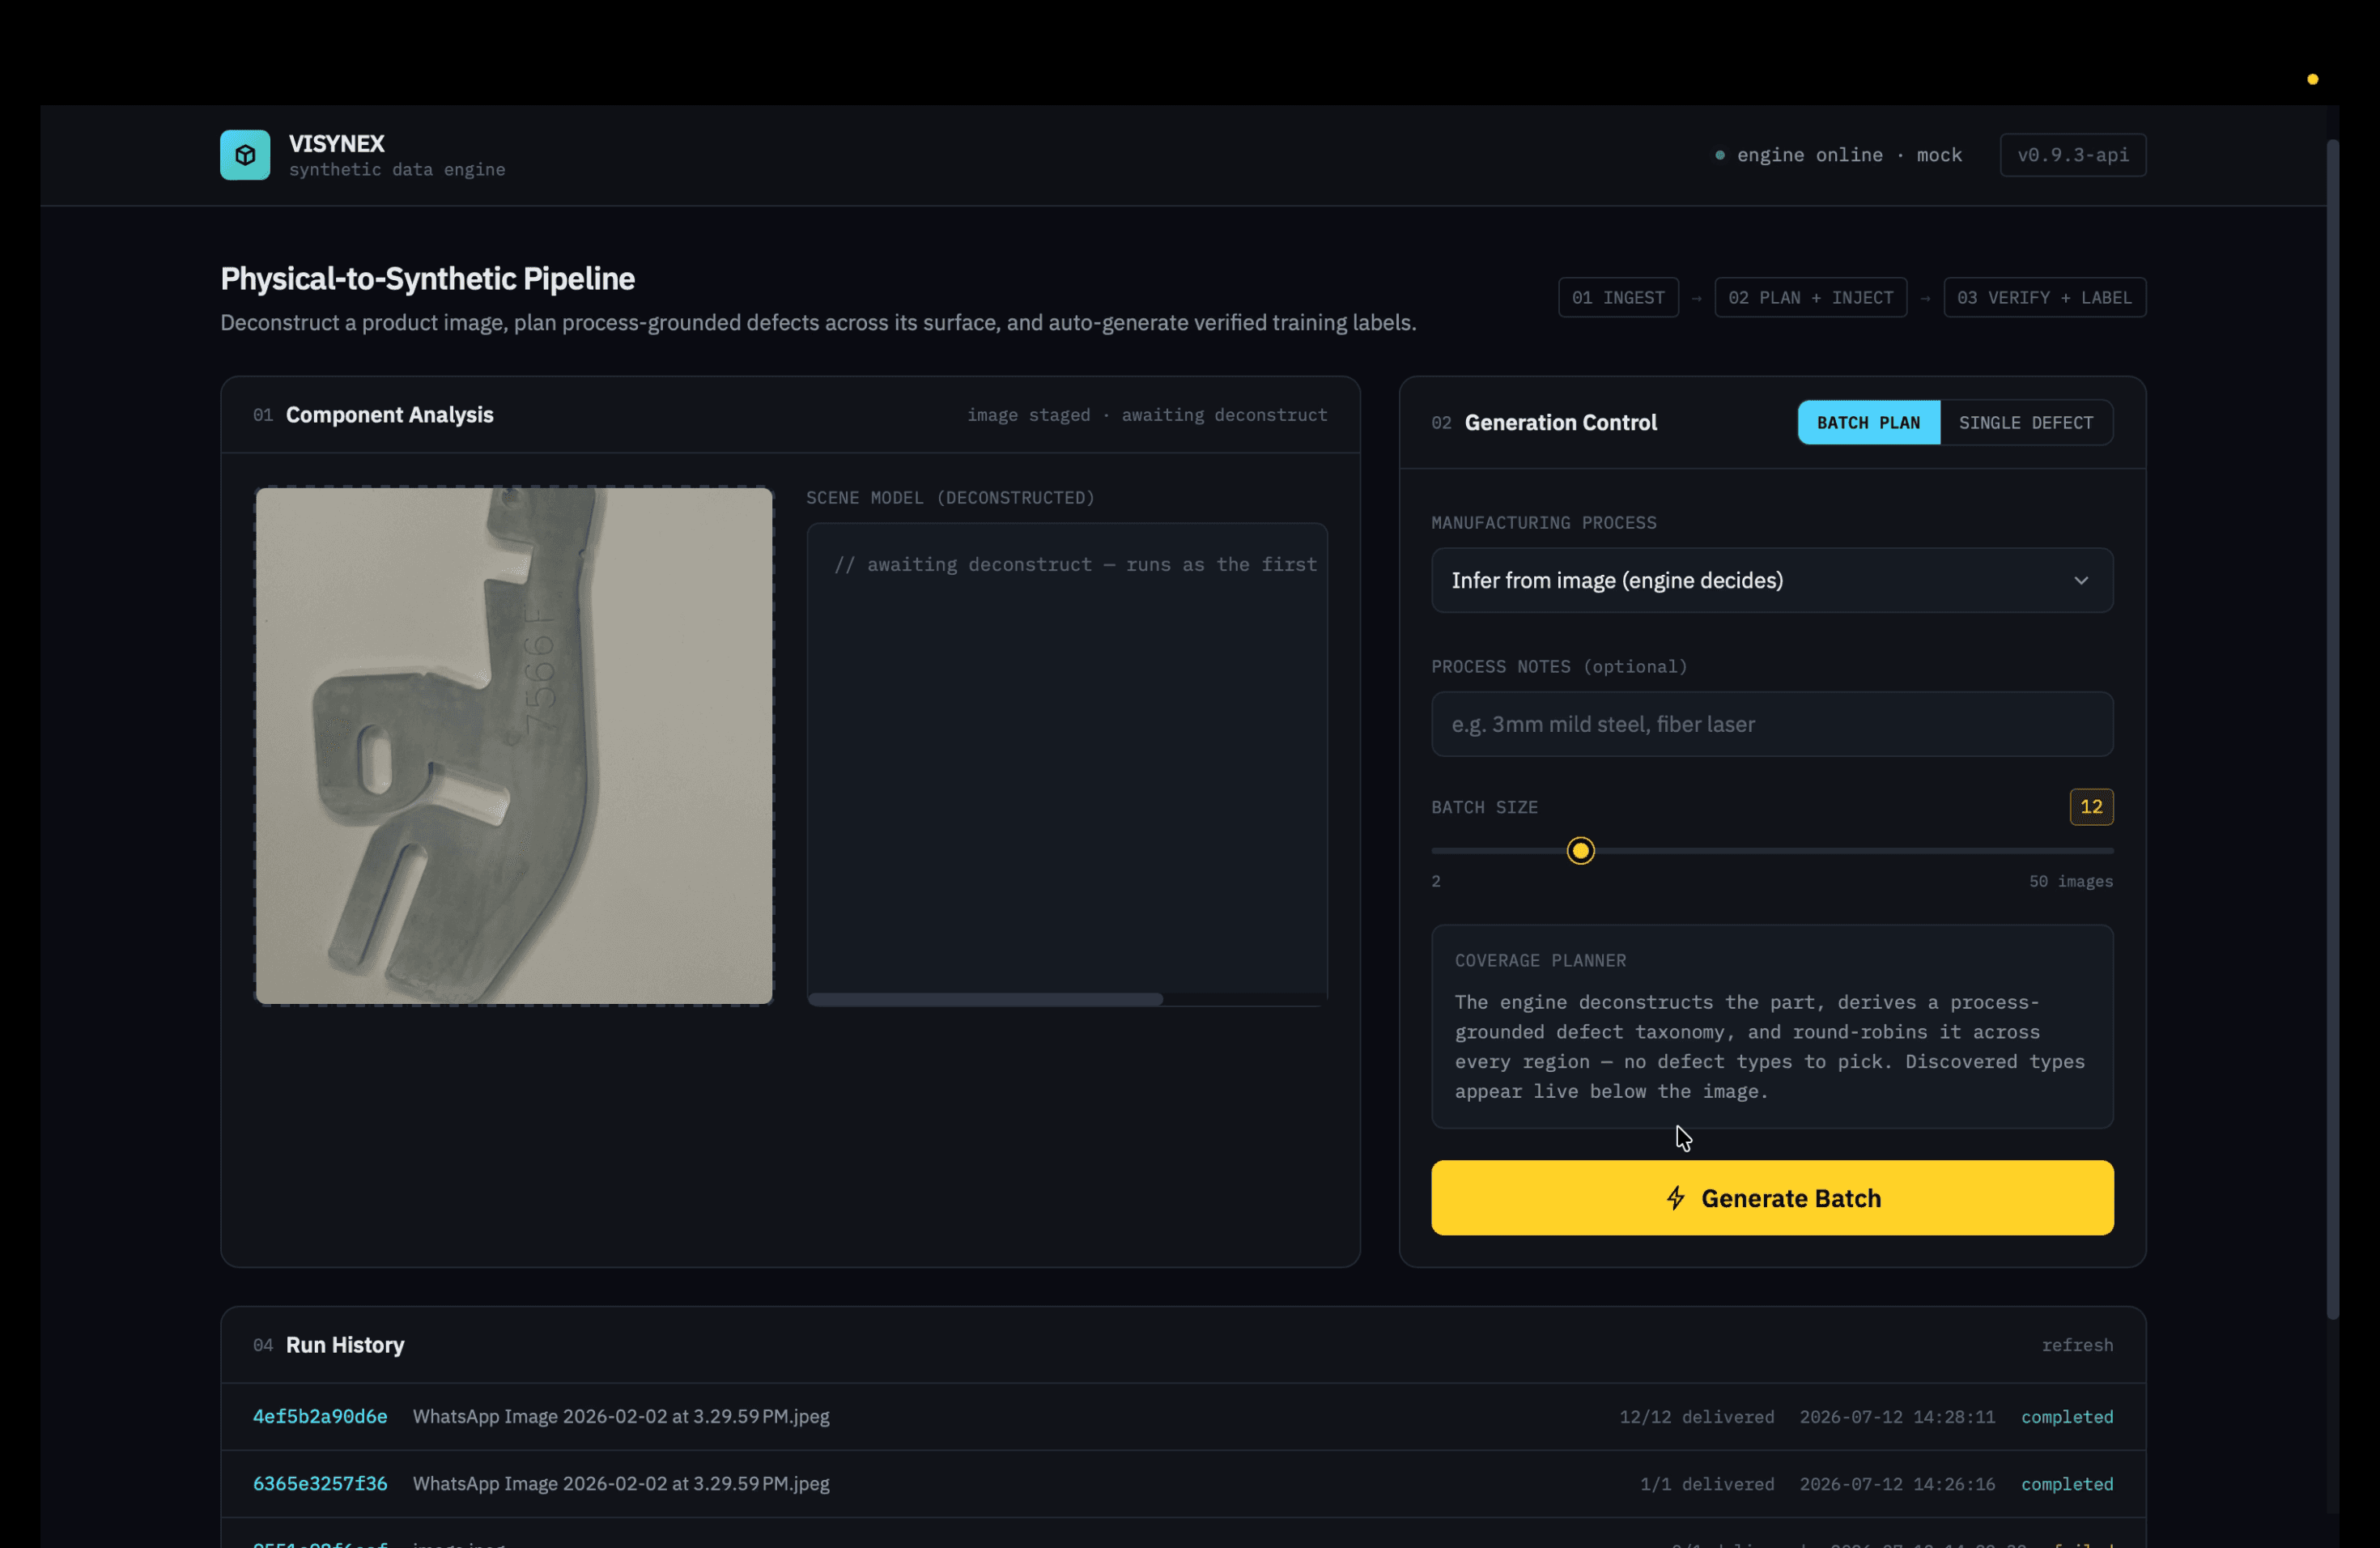Viewport: 2380px width, 1548px height.
Task: Click the SCENE MODEL (DECONSTRUCTED) label
Action: tap(950, 498)
